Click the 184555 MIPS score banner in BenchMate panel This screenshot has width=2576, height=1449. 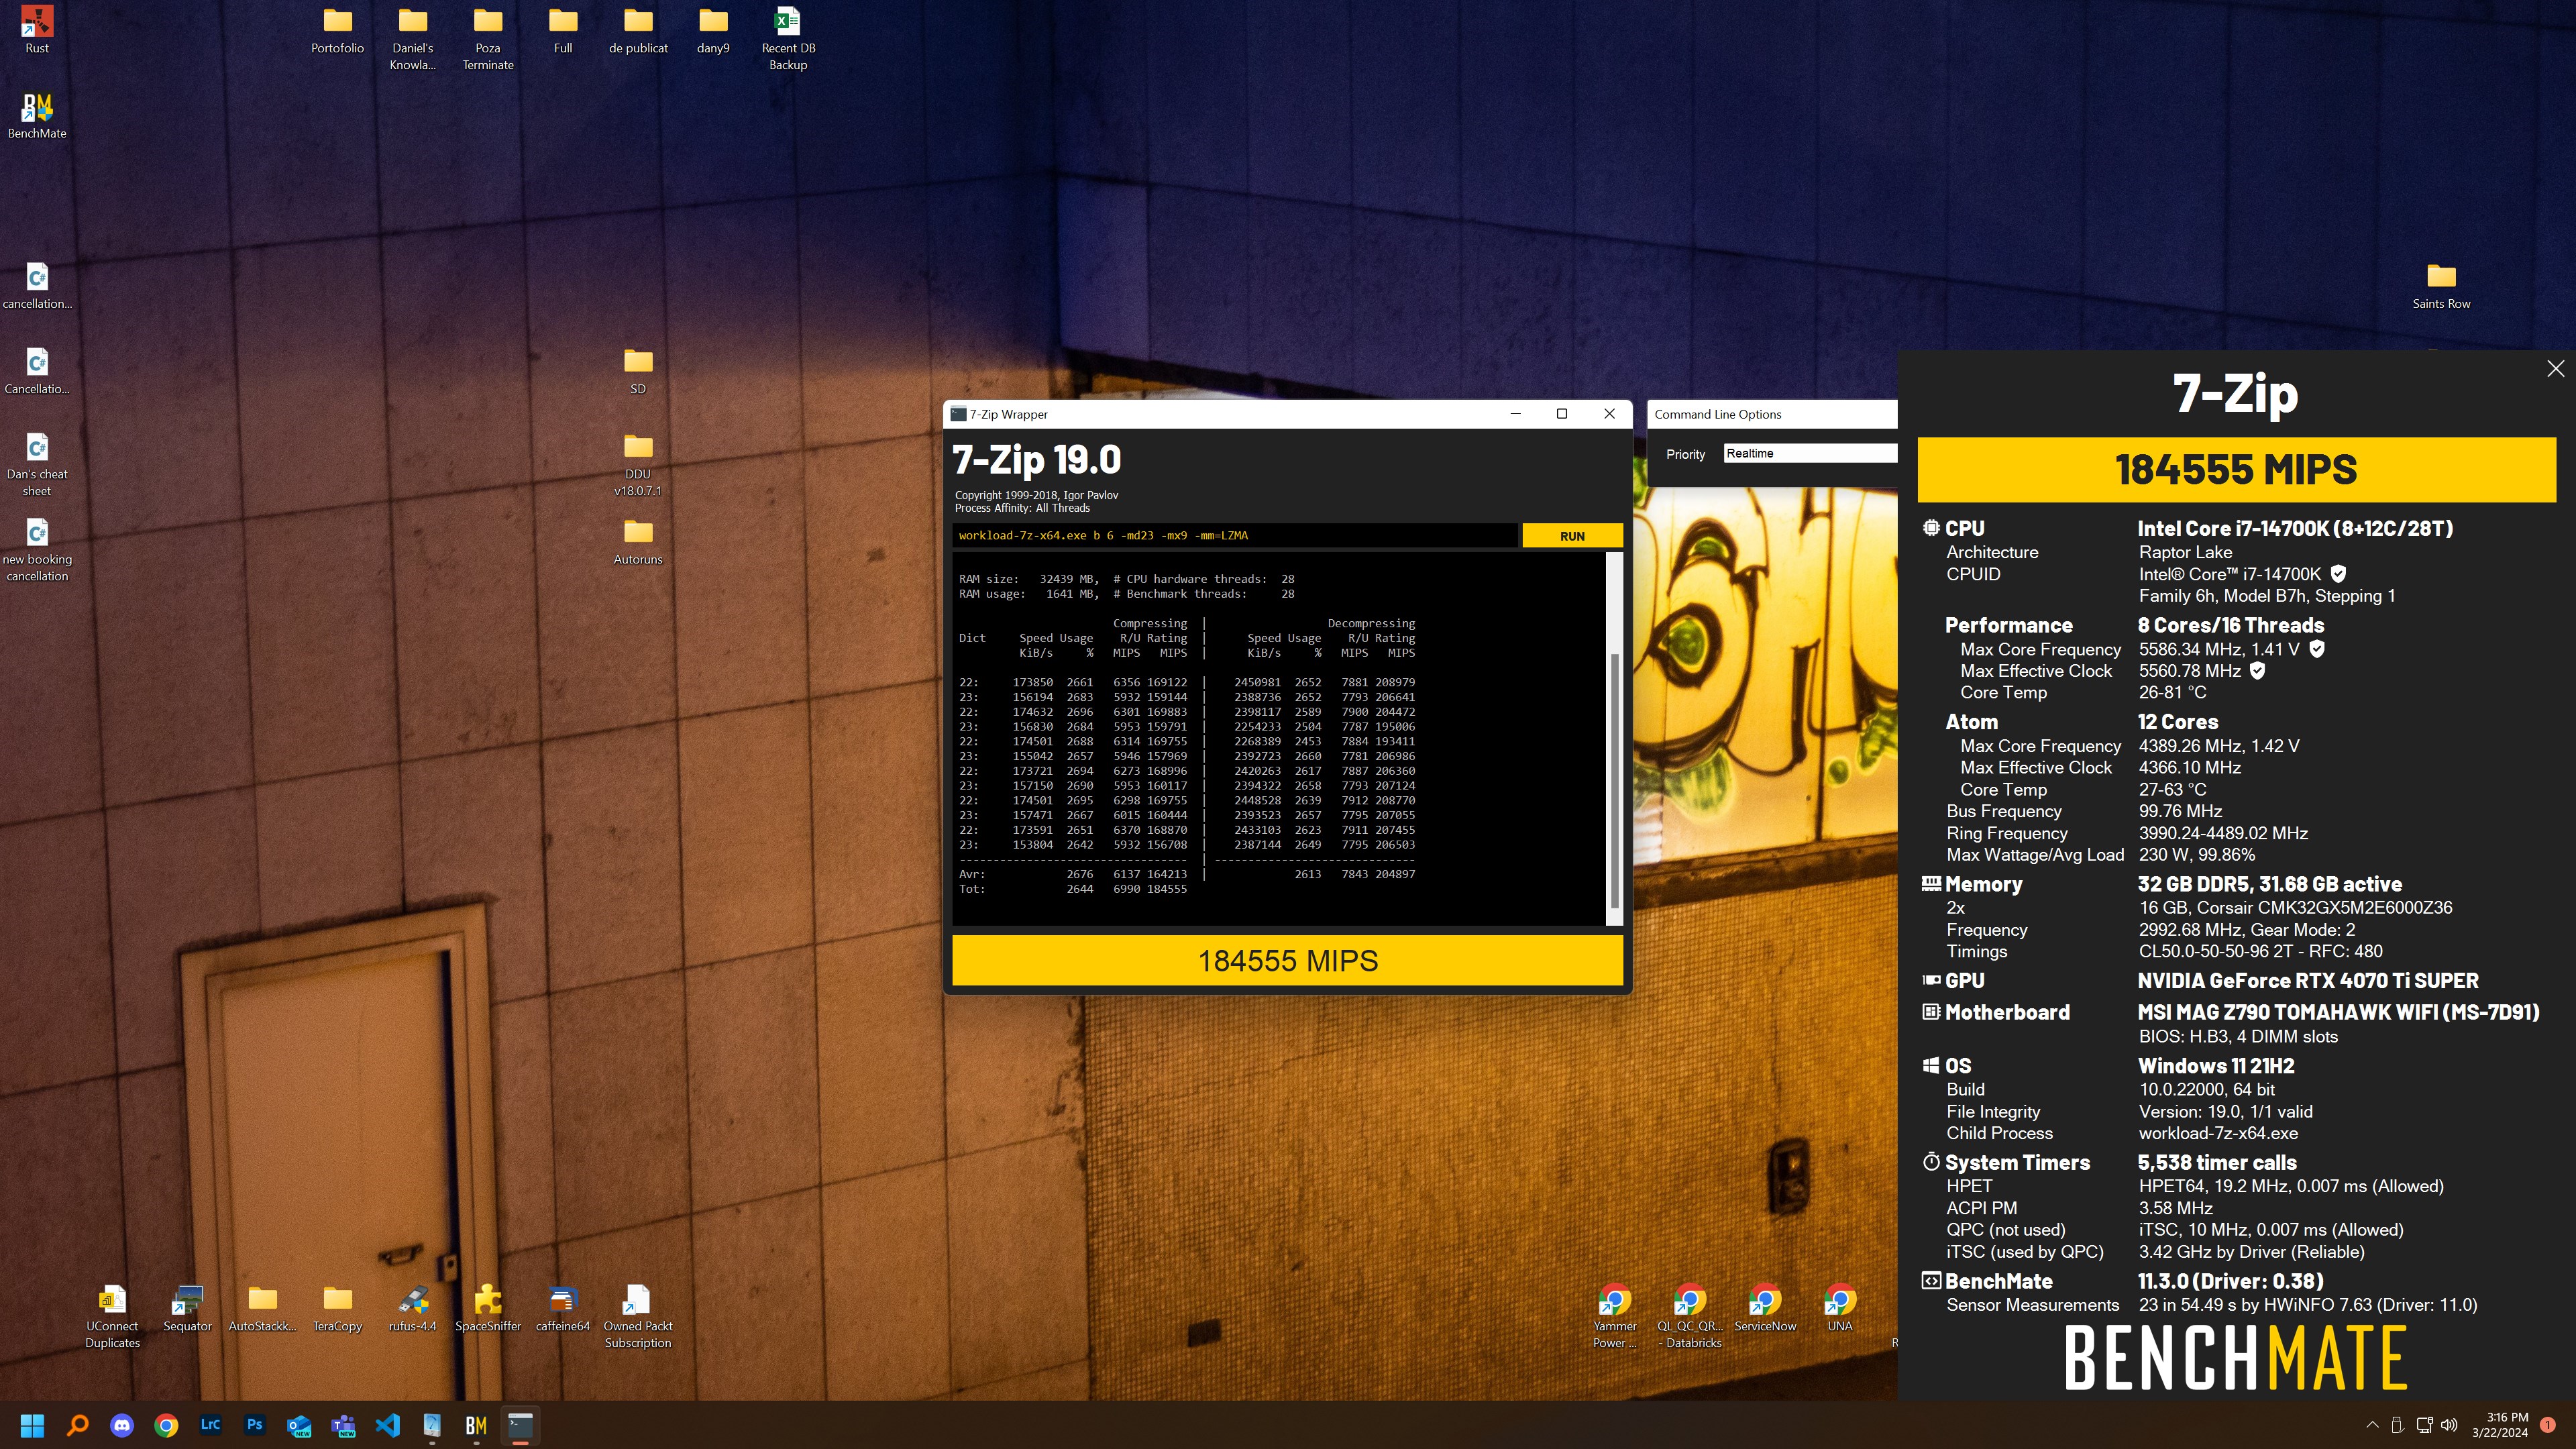pos(2236,469)
